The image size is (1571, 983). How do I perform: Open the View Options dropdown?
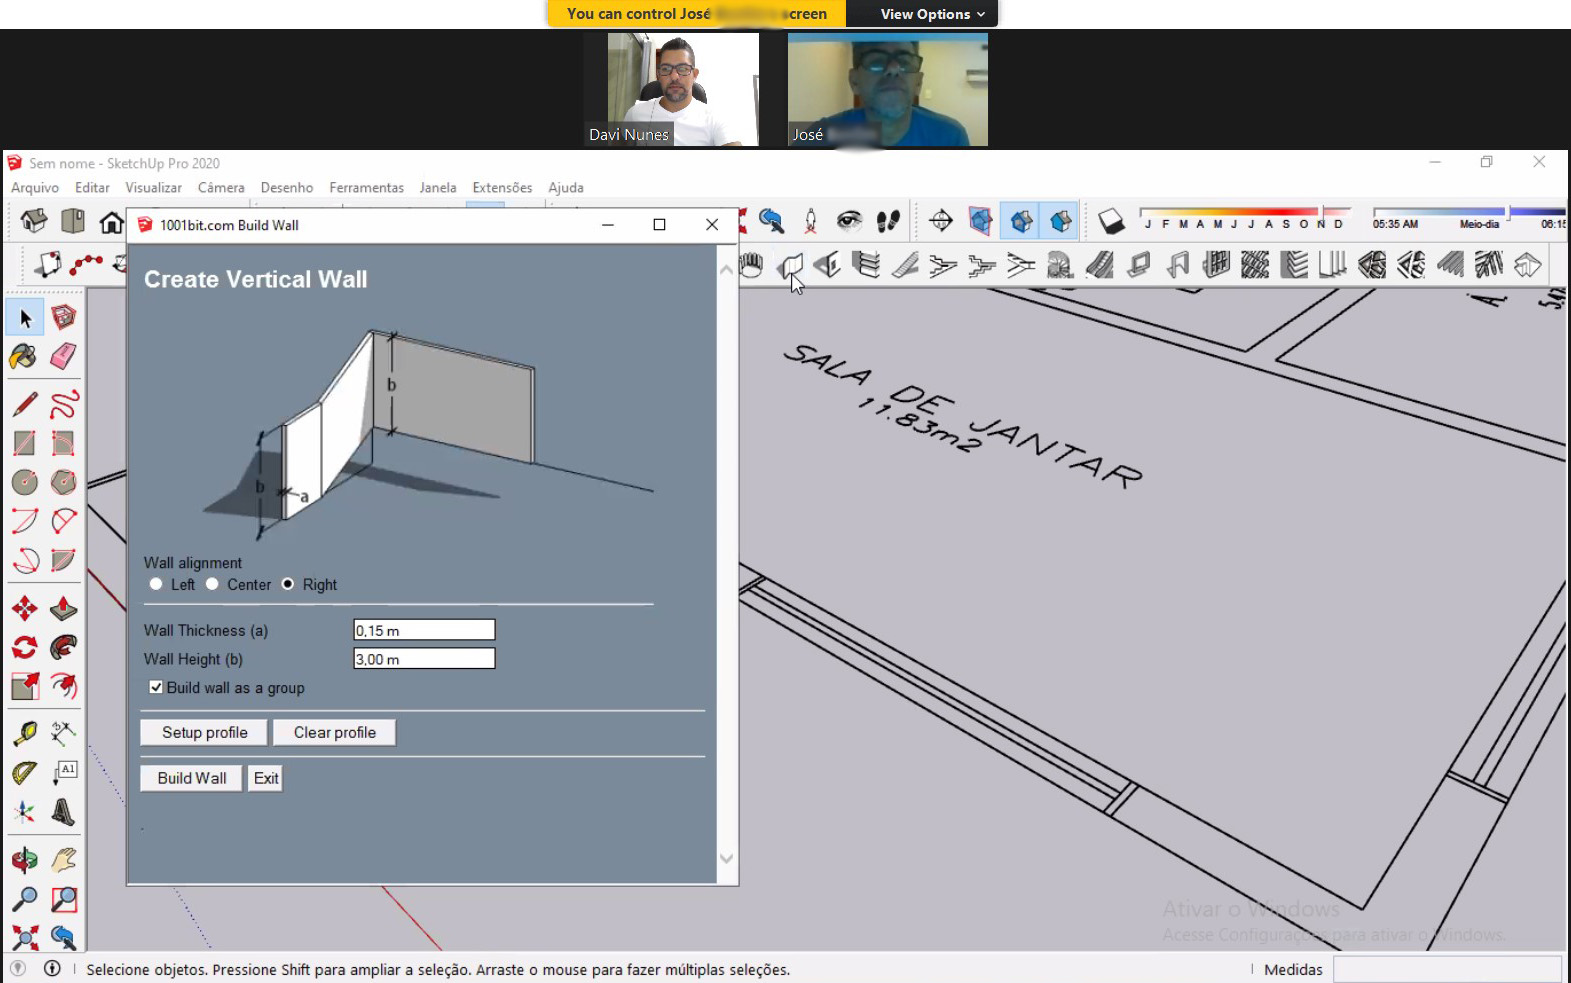tap(932, 14)
